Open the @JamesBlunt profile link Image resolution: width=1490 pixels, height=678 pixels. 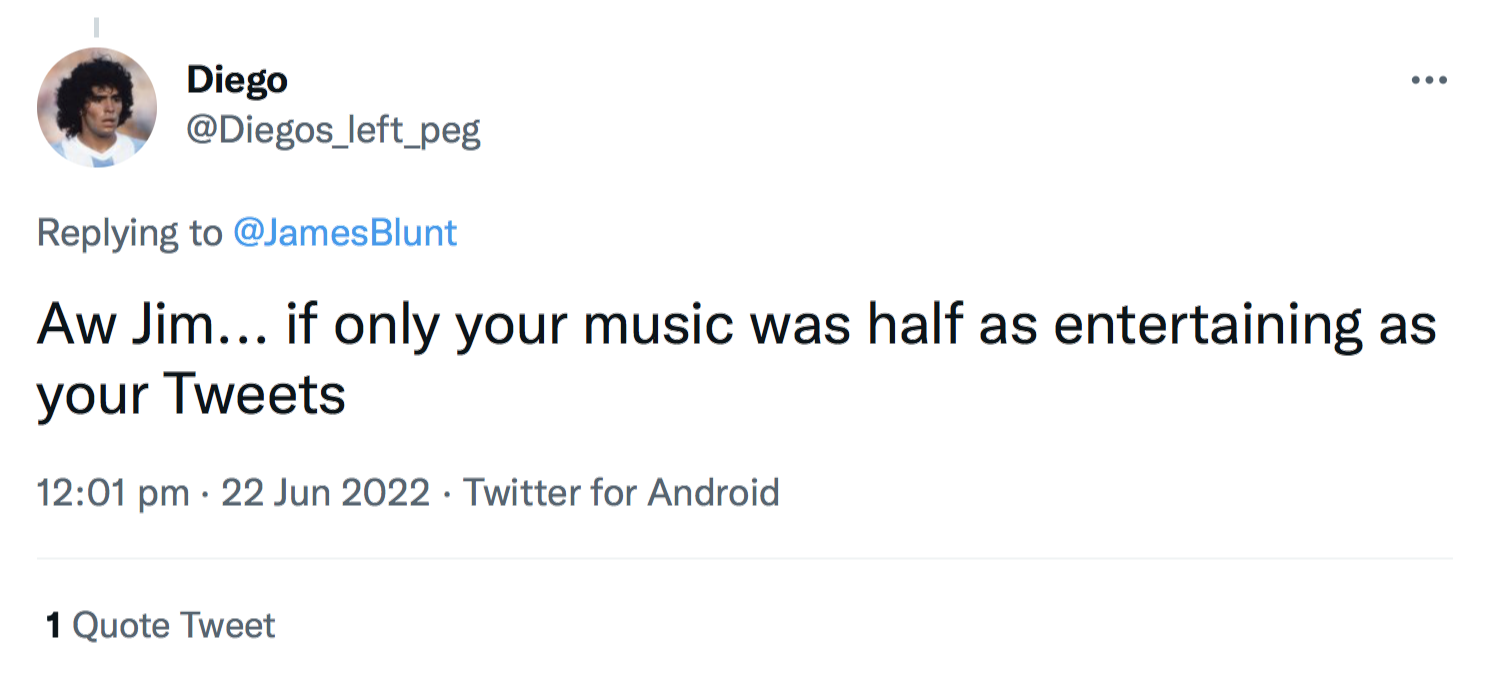click(x=345, y=233)
